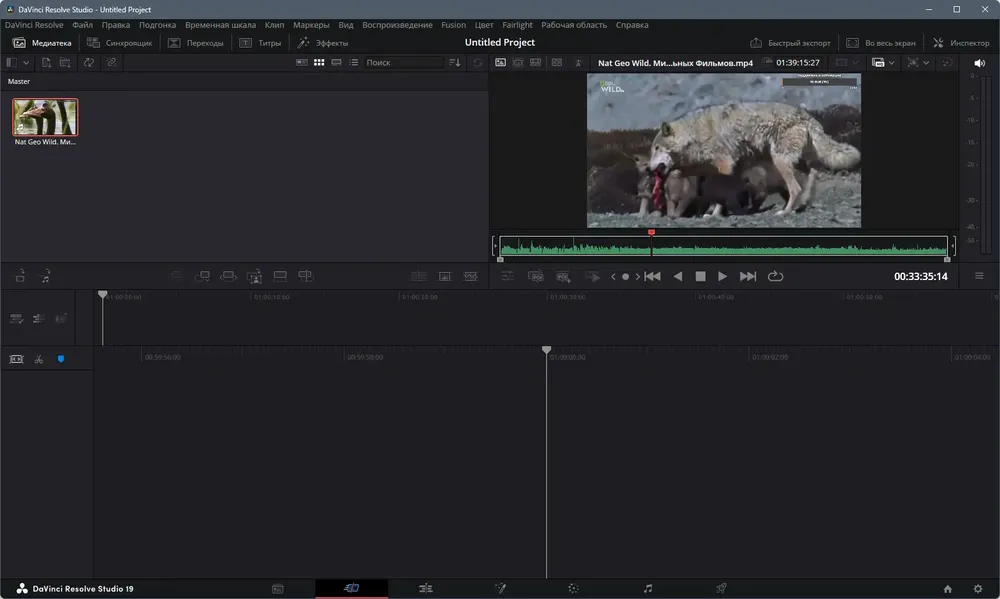Stop playback with the stop button
The image size is (1000, 599).
point(700,276)
